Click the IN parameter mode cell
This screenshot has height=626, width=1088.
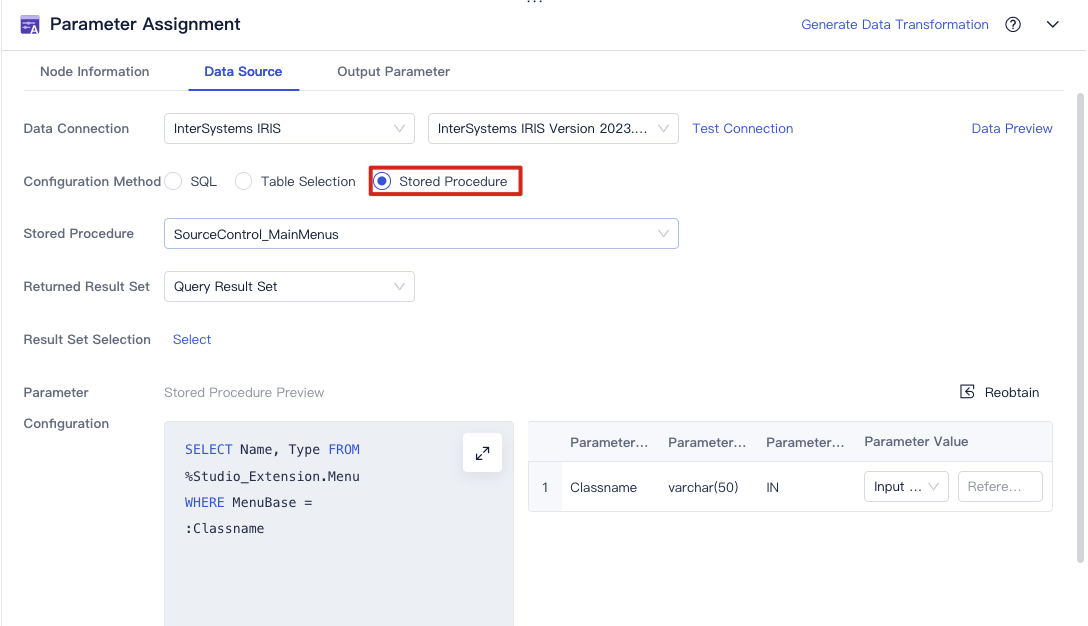(772, 487)
